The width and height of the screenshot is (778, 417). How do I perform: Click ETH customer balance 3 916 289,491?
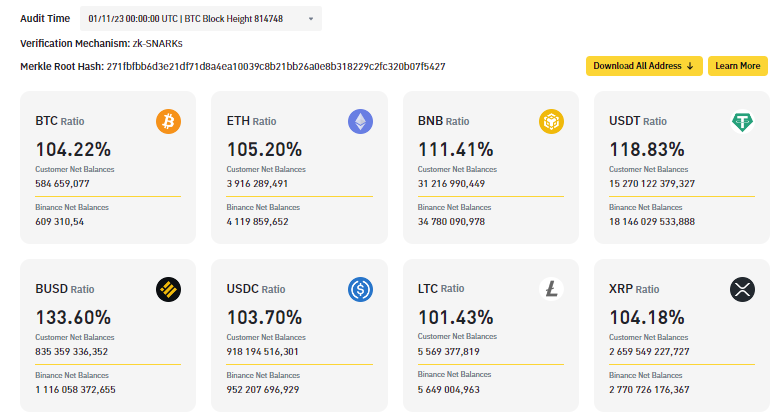(257, 184)
